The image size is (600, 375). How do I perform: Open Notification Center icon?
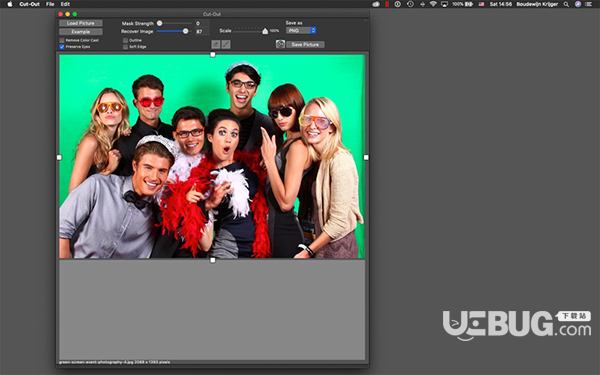tap(589, 4)
